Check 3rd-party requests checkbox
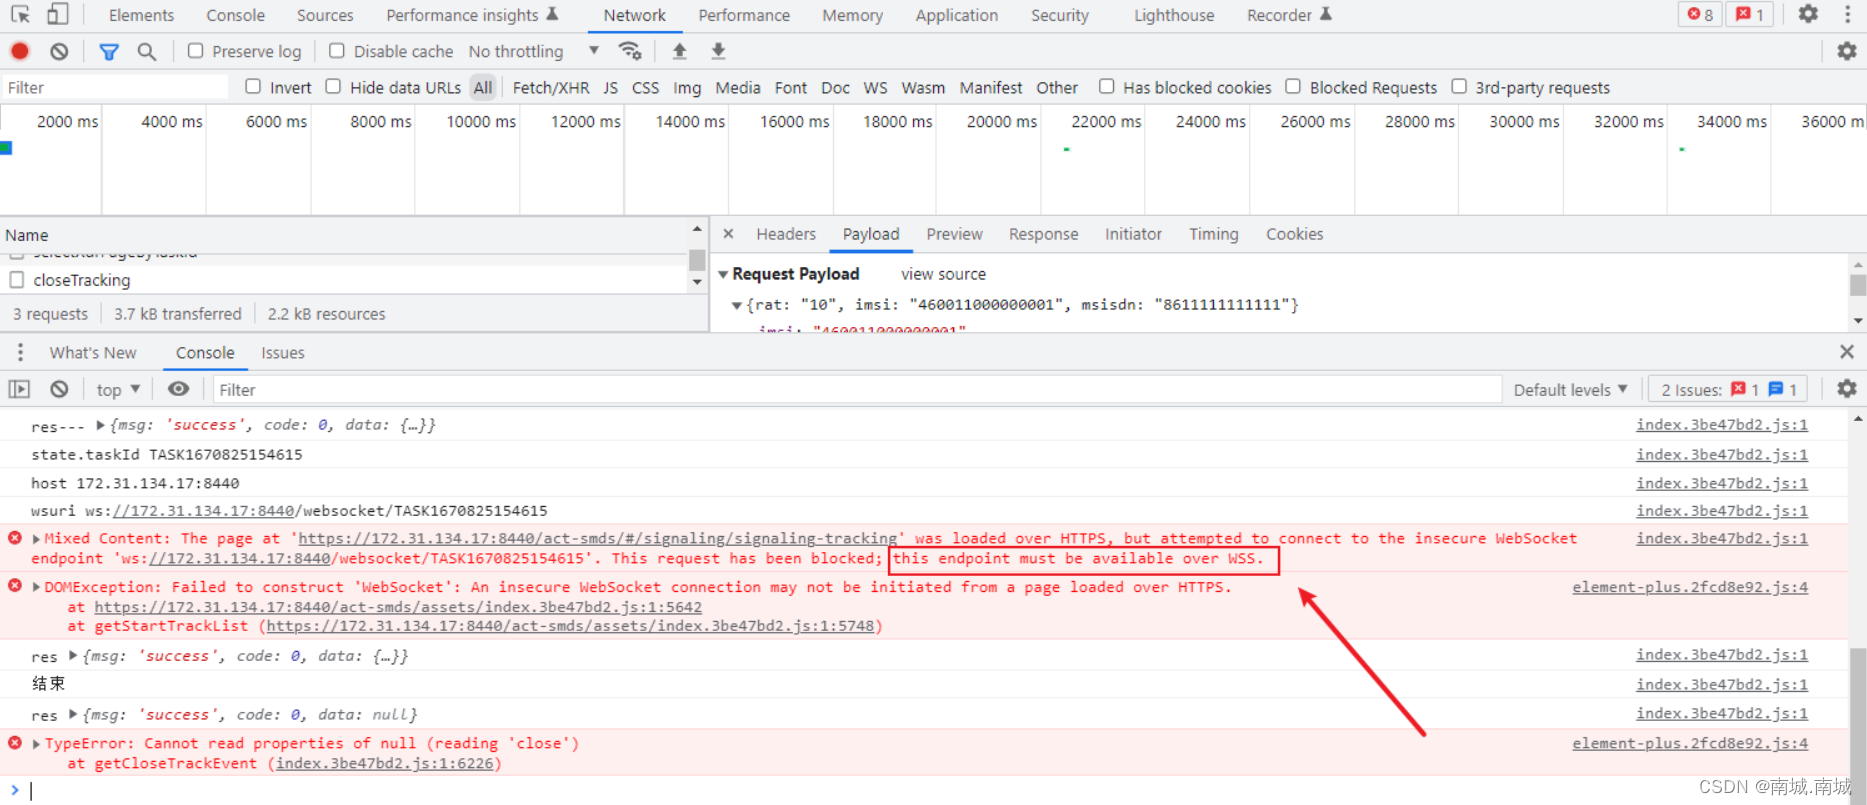 (x=1459, y=87)
